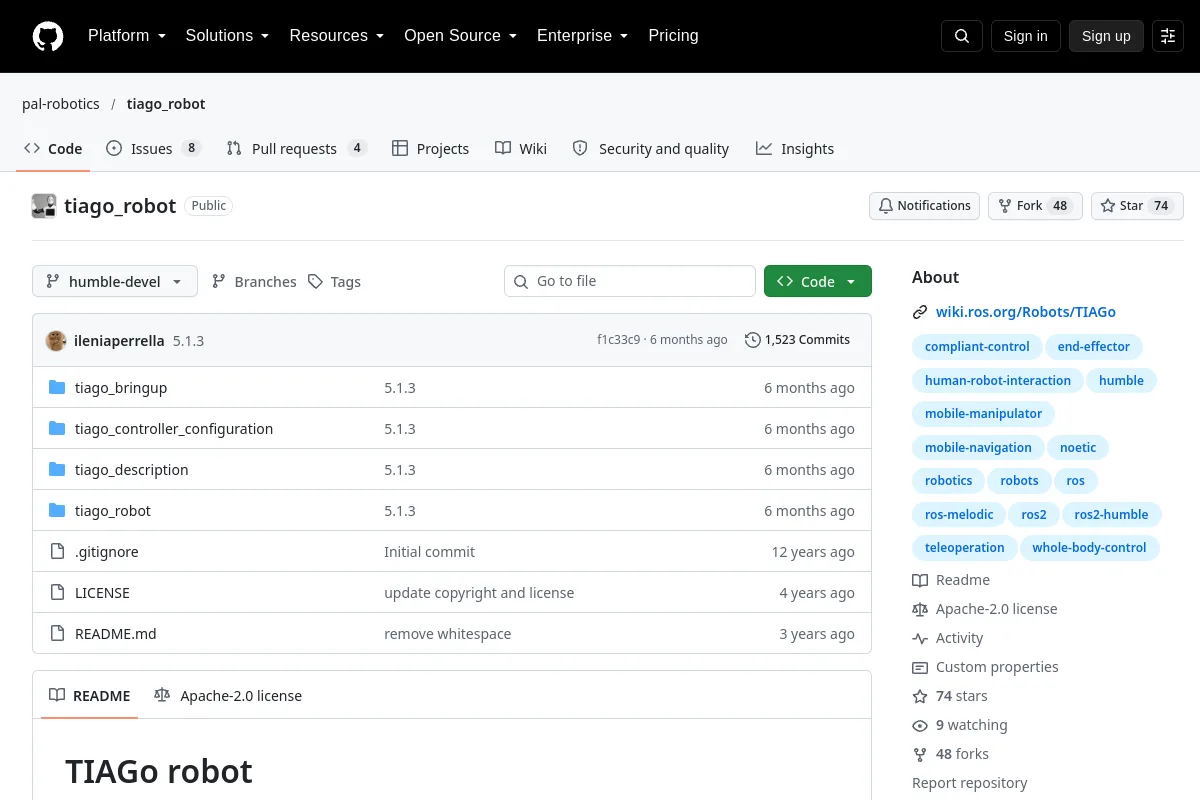Switch to the Wiki tab
The image size is (1200, 800).
click(x=521, y=148)
